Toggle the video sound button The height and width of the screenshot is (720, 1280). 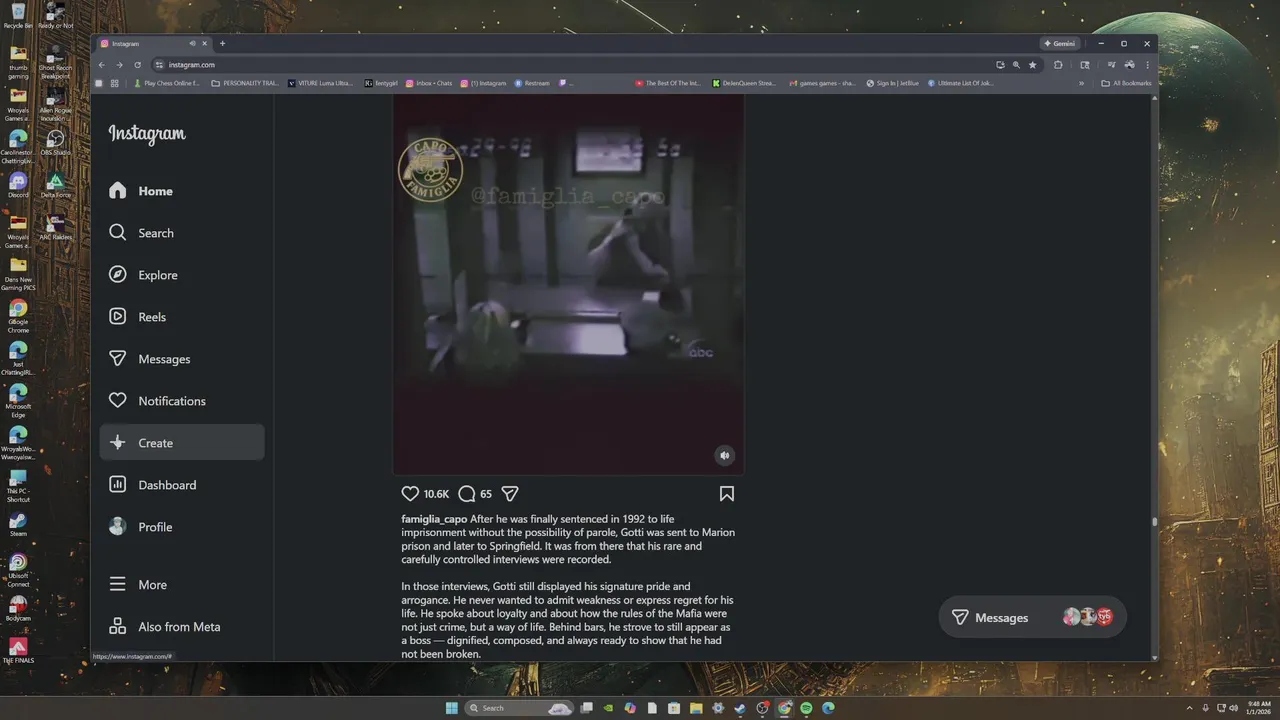pyautogui.click(x=725, y=455)
